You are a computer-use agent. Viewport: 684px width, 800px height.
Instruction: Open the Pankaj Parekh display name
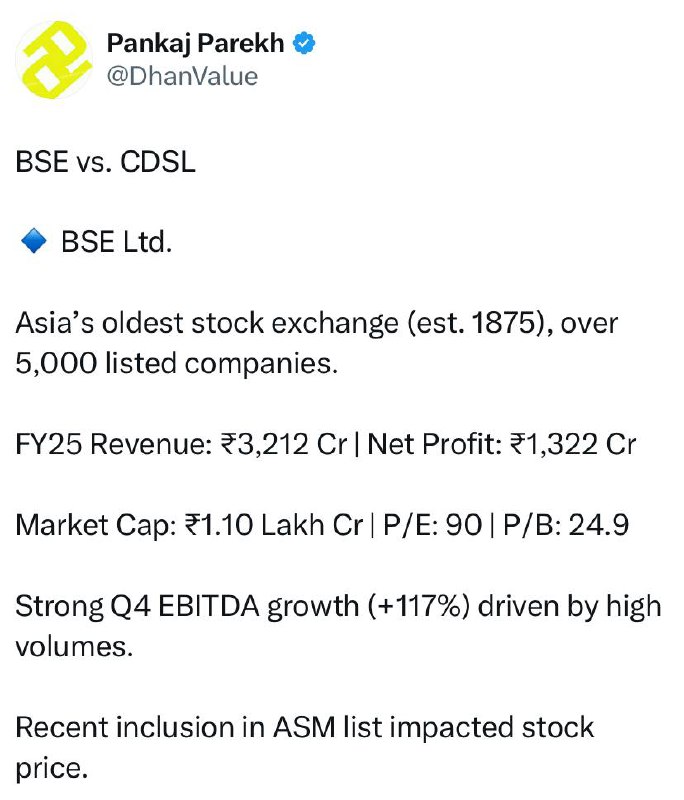tap(195, 43)
